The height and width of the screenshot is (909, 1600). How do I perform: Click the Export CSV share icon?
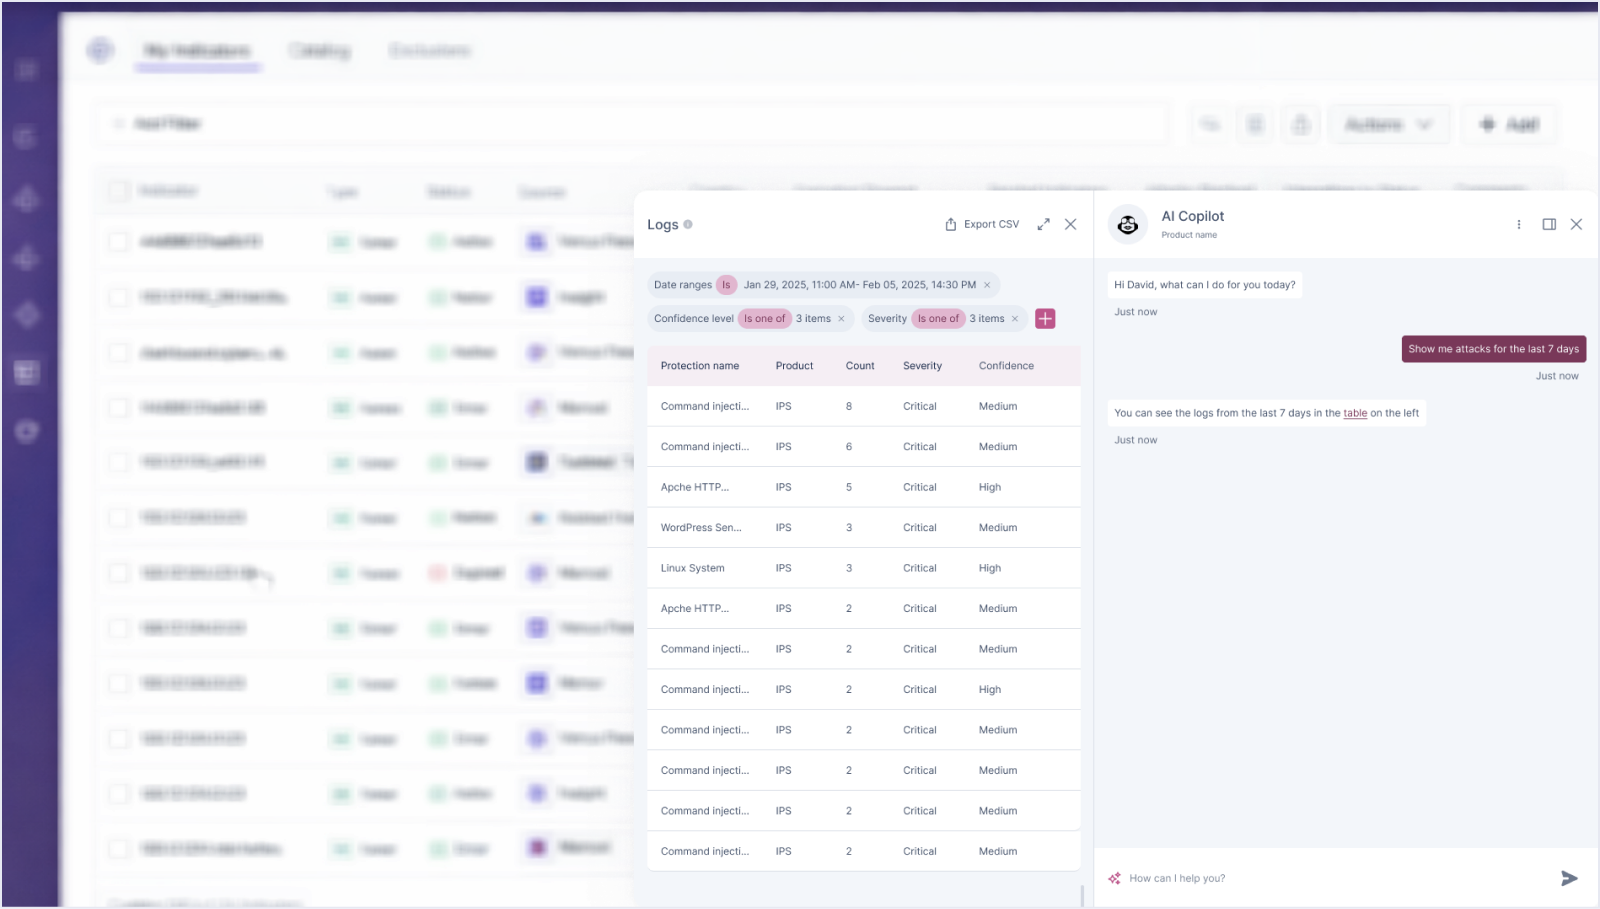tap(951, 224)
